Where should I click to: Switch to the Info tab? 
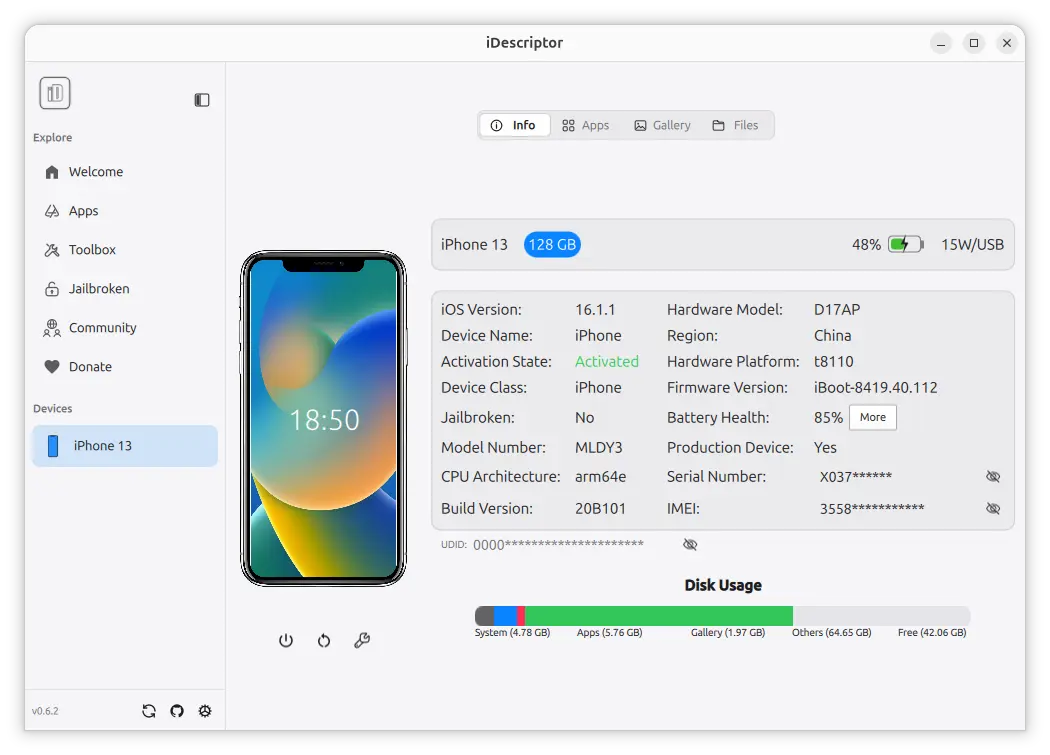[x=514, y=125]
